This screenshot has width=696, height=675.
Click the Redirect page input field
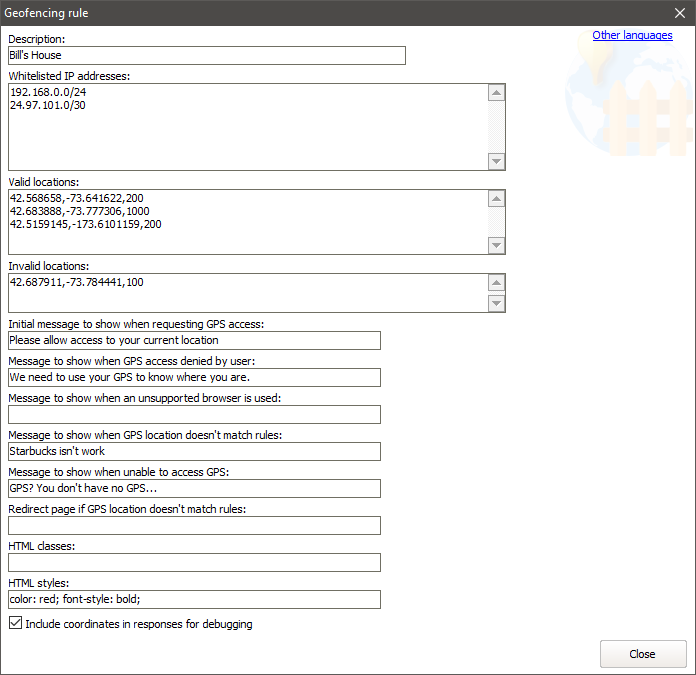194,525
